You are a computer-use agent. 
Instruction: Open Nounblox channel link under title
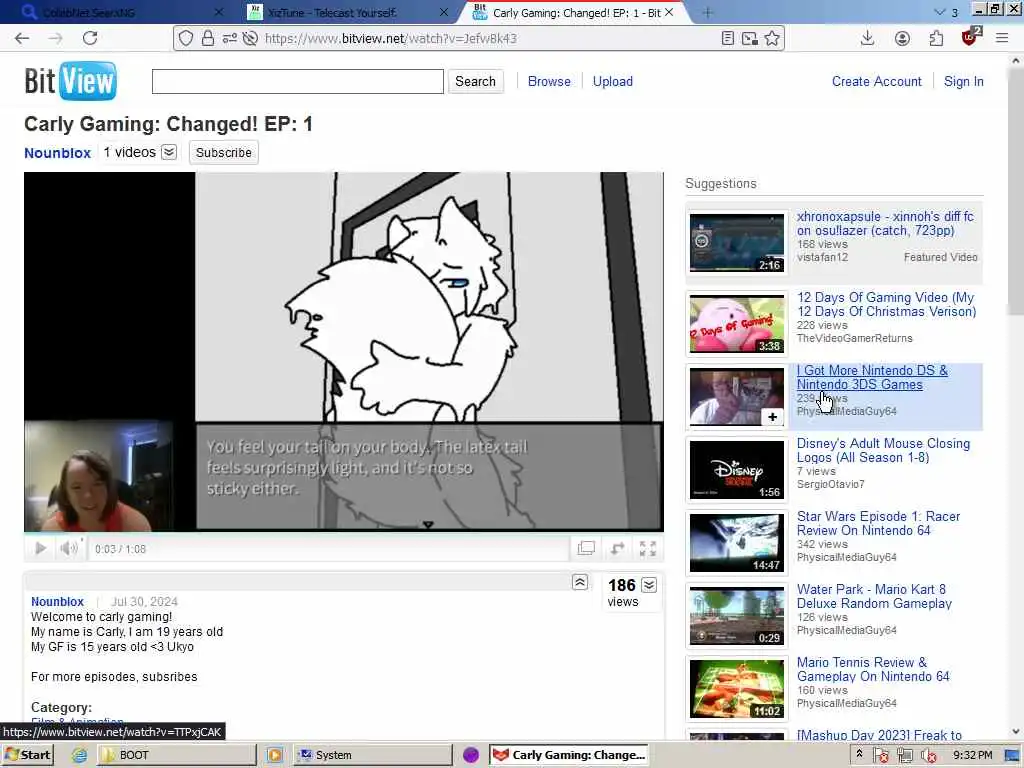coord(57,153)
